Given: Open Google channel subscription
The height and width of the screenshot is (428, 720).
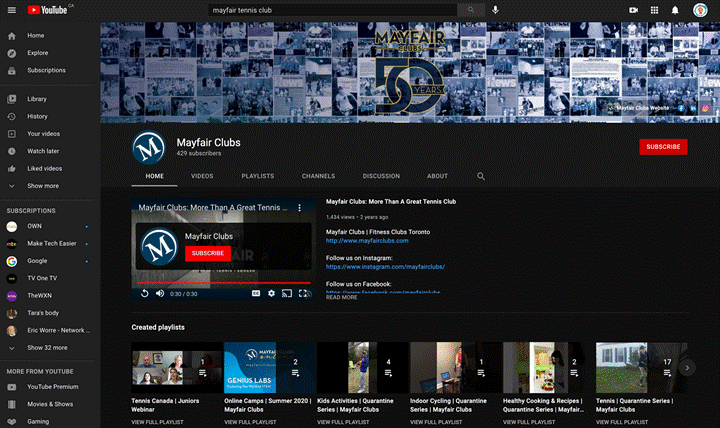Looking at the screenshot, I should [48, 261].
